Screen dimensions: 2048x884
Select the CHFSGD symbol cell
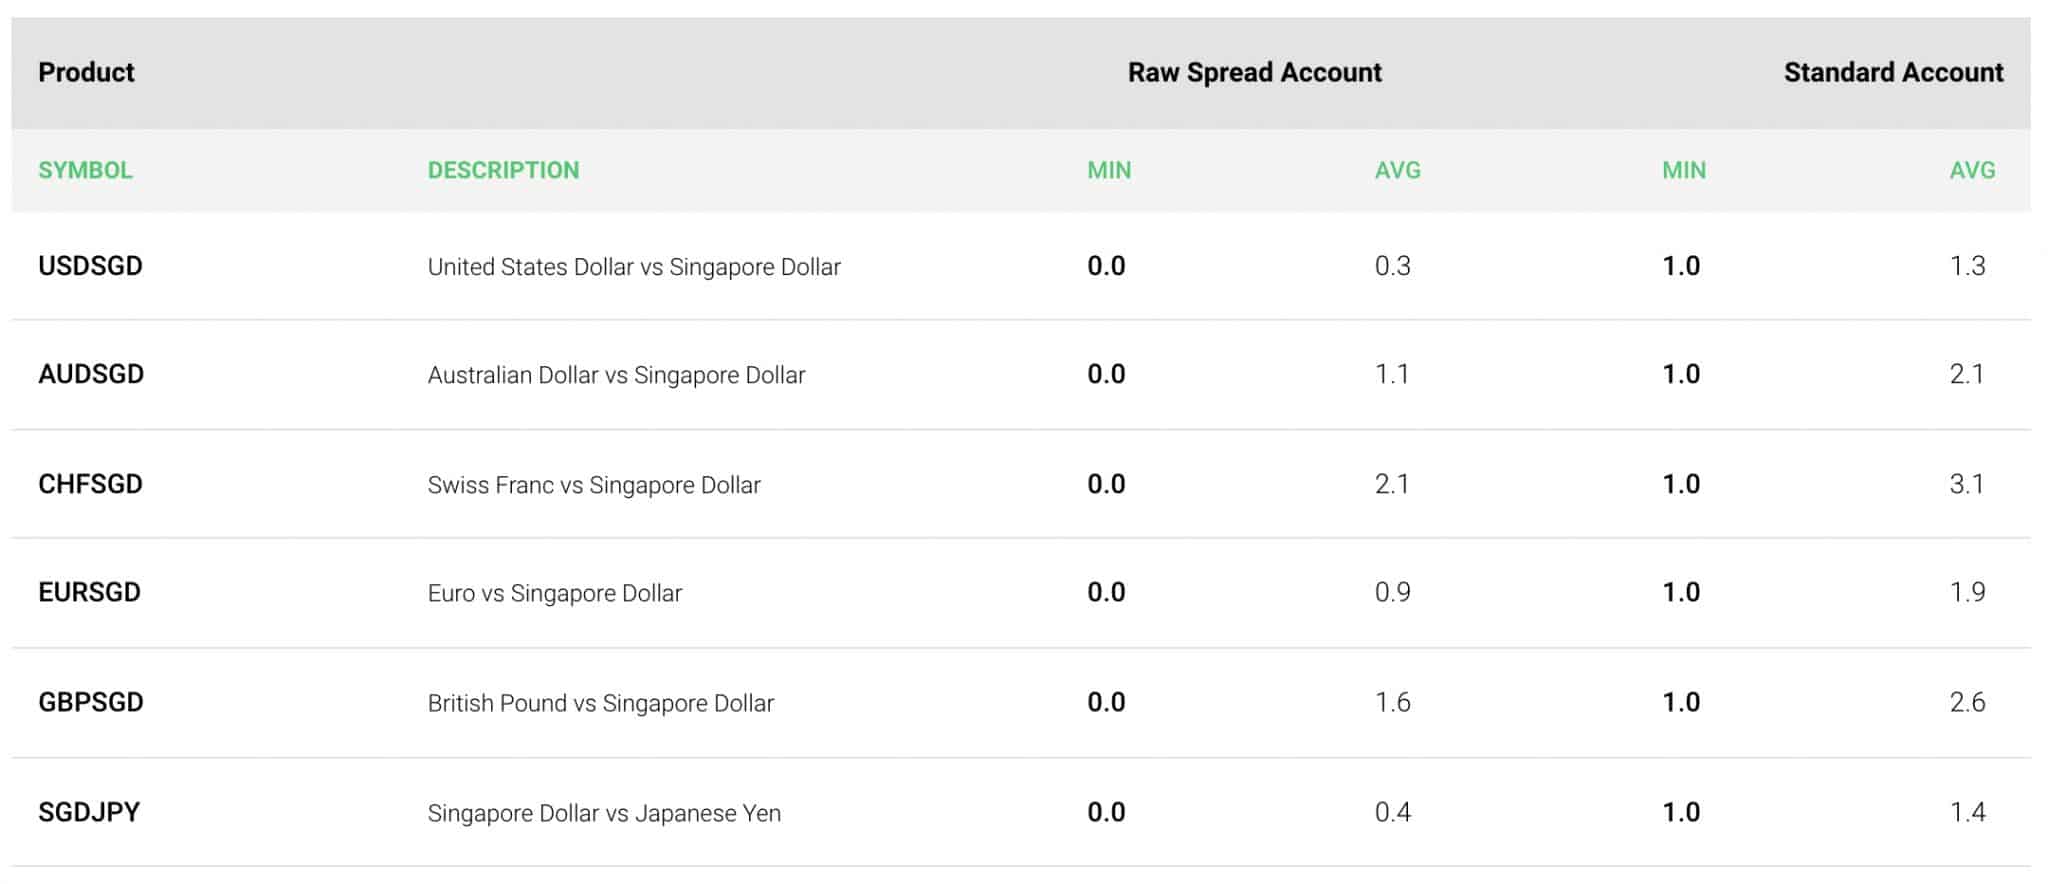point(90,484)
